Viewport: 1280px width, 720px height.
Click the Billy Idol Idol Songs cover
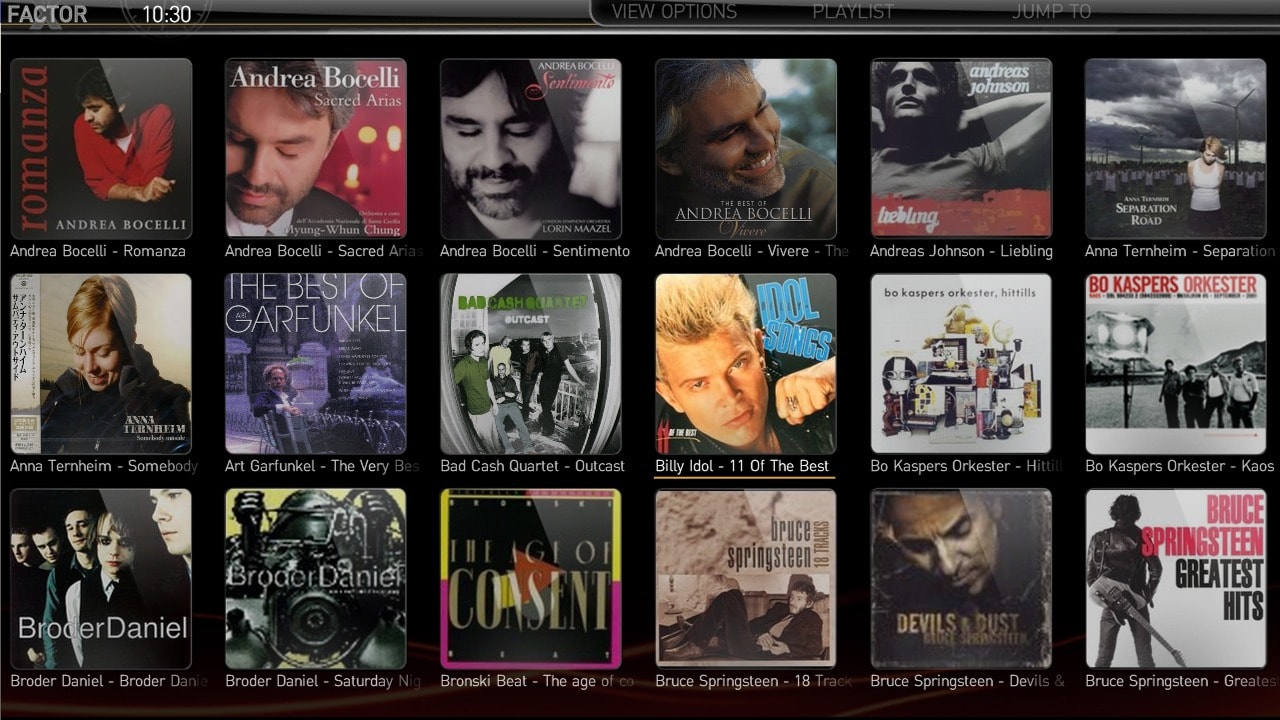click(x=746, y=363)
